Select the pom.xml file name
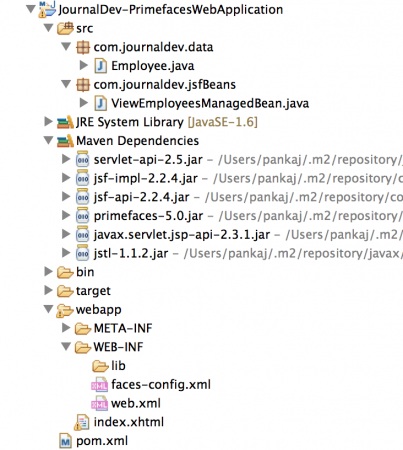 click(102, 441)
